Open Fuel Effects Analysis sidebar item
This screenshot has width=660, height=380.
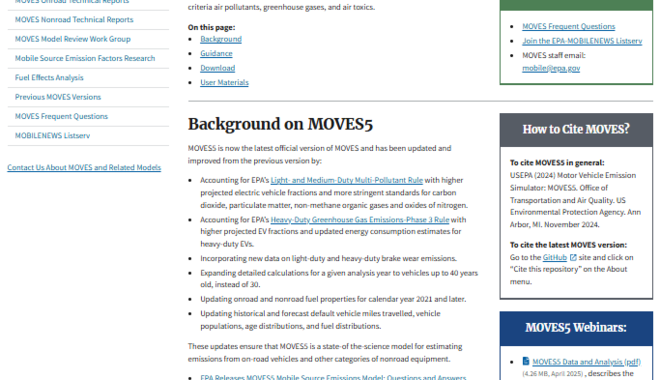click(x=49, y=78)
